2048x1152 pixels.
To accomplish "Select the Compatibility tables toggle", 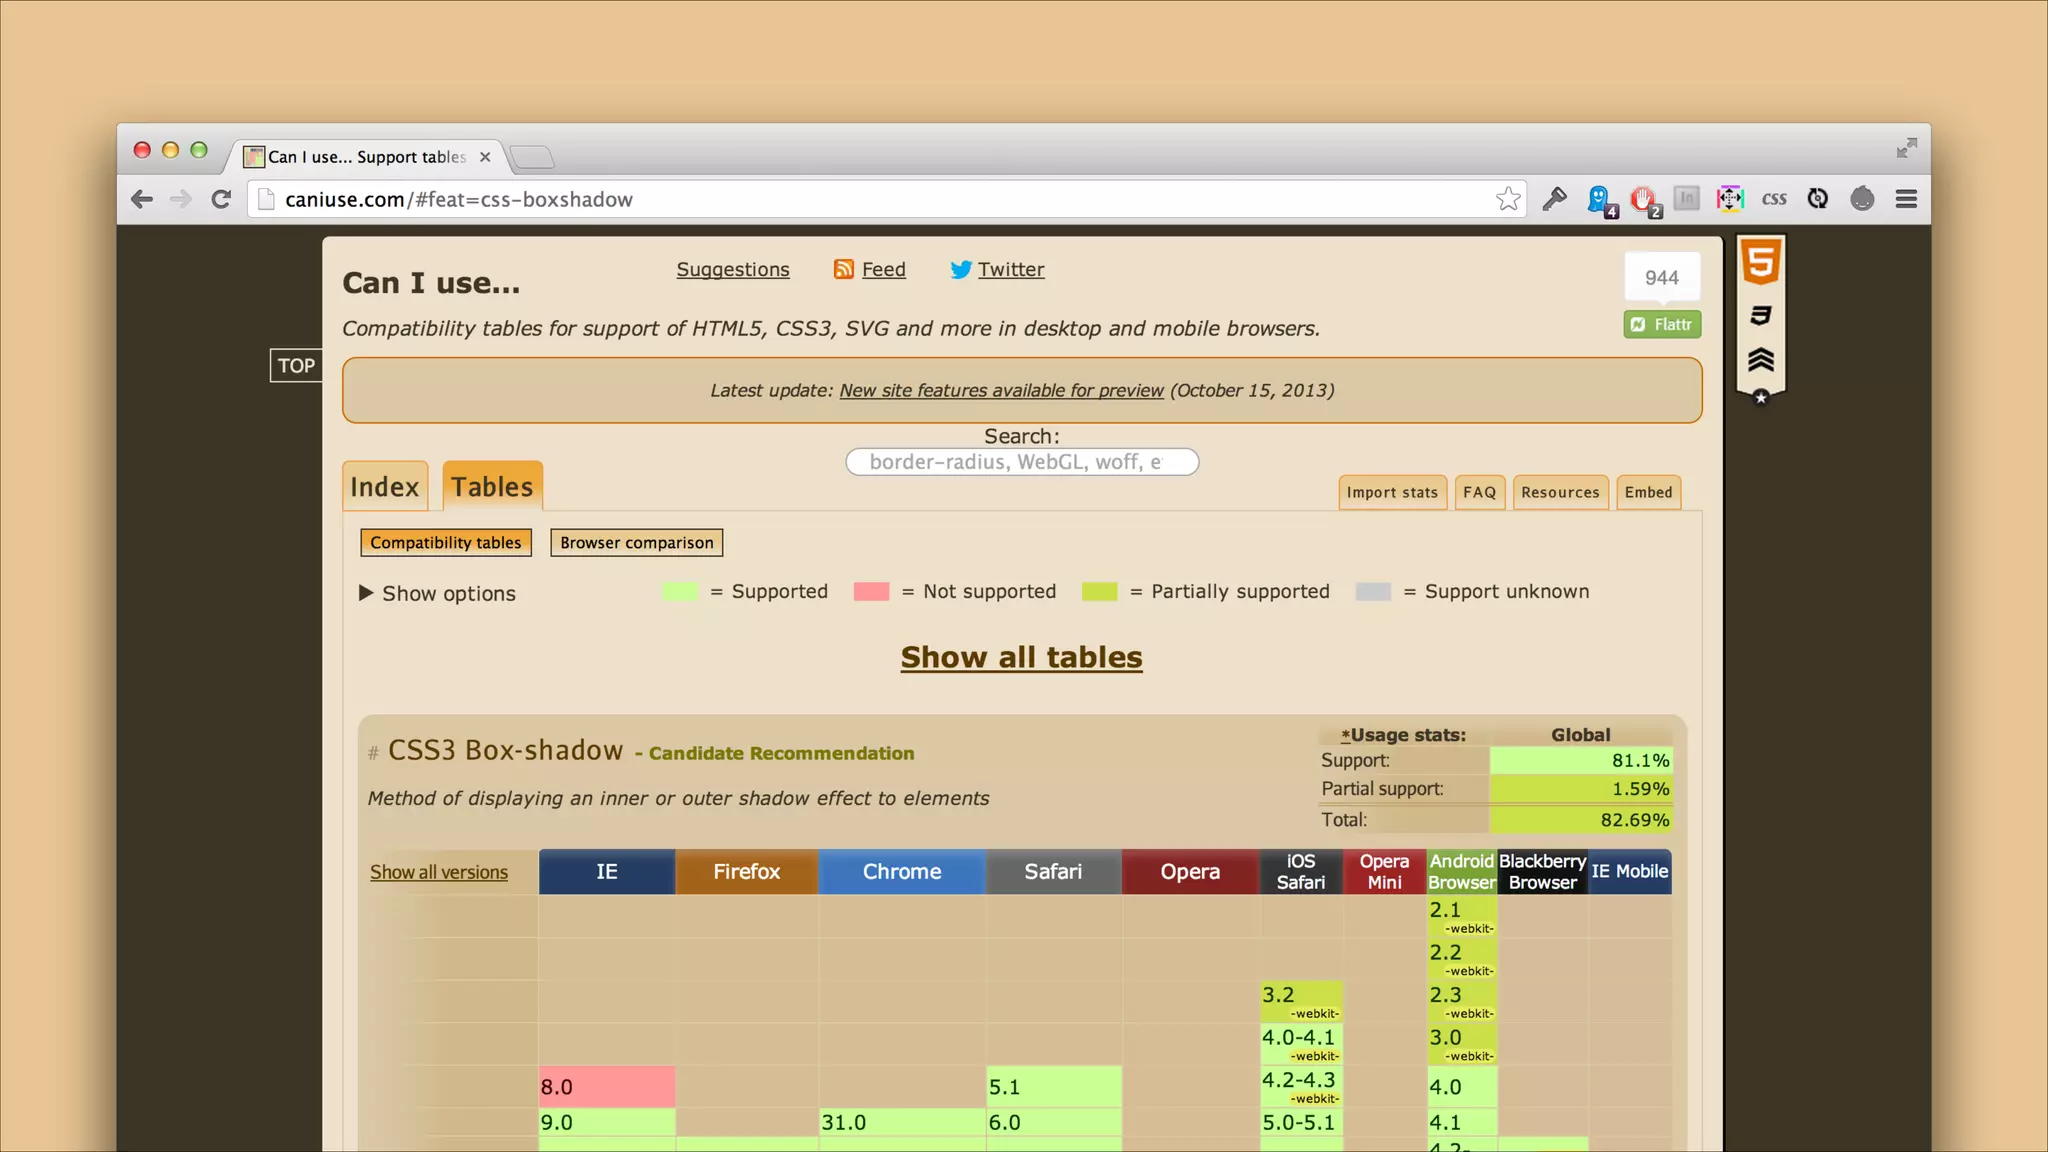I will [446, 542].
